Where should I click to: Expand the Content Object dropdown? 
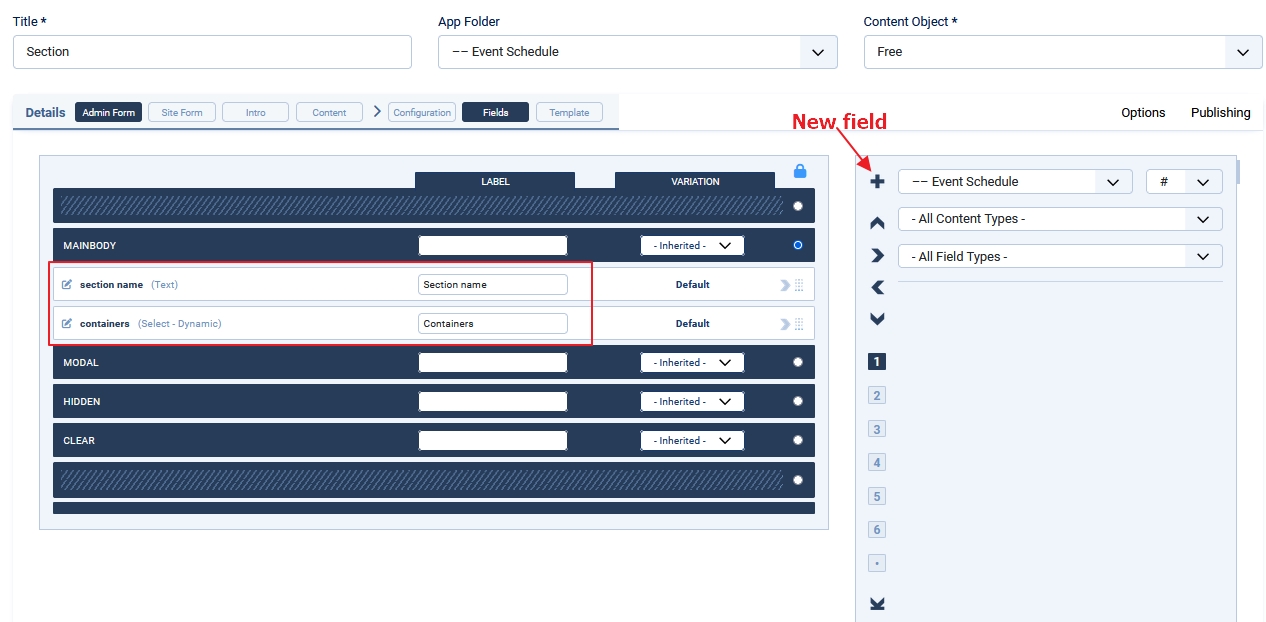pos(1062,52)
